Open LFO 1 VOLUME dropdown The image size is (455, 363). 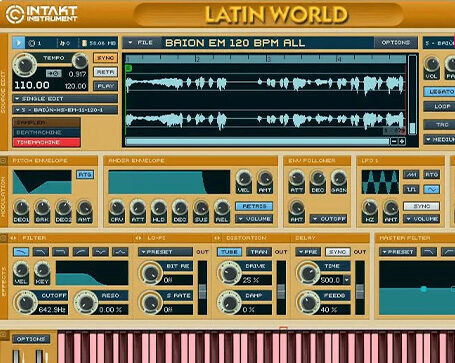point(421,219)
